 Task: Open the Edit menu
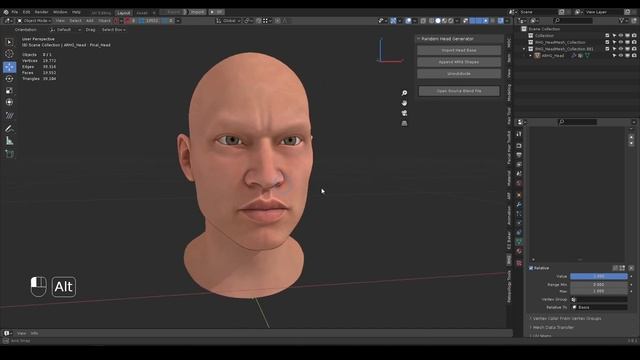pyautogui.click(x=27, y=12)
